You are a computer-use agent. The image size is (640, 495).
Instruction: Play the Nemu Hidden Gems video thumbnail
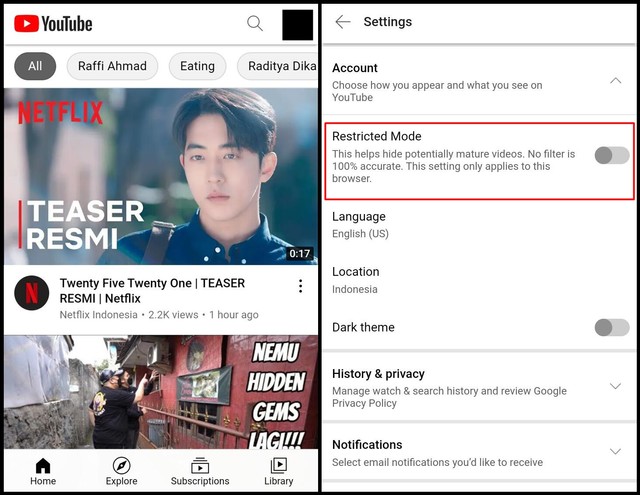[161, 392]
